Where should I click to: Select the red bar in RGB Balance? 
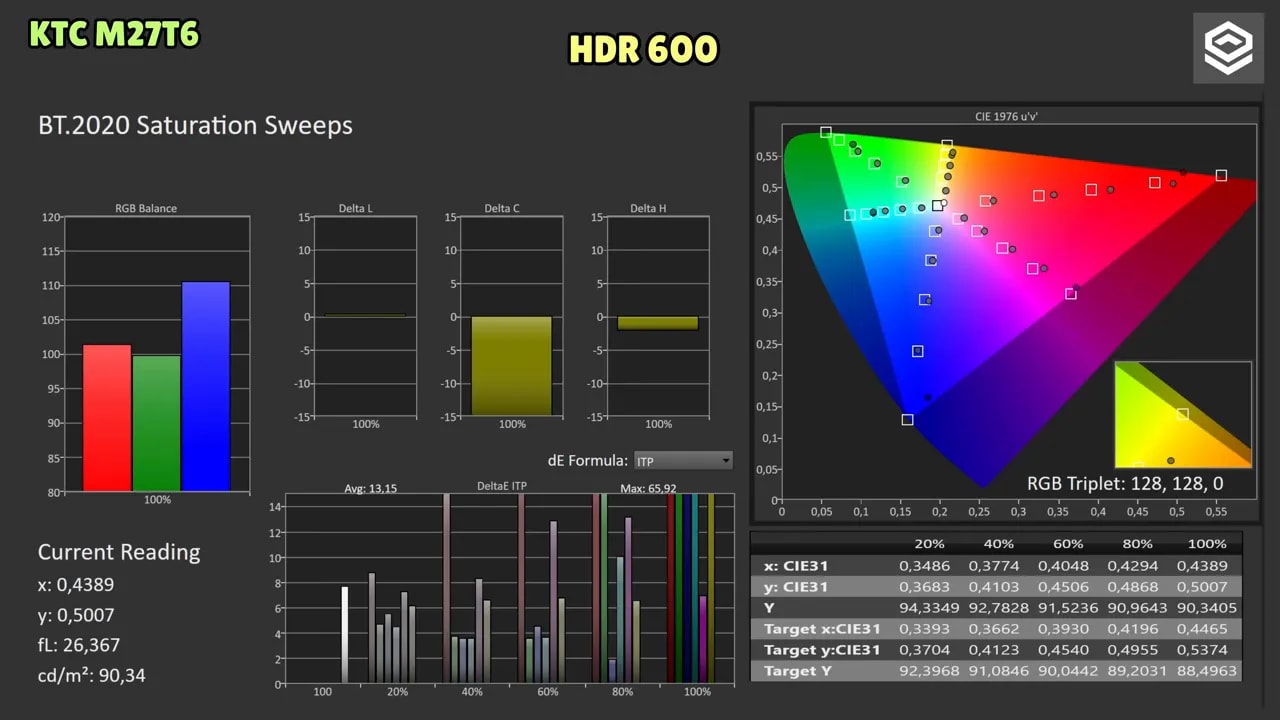click(107, 418)
